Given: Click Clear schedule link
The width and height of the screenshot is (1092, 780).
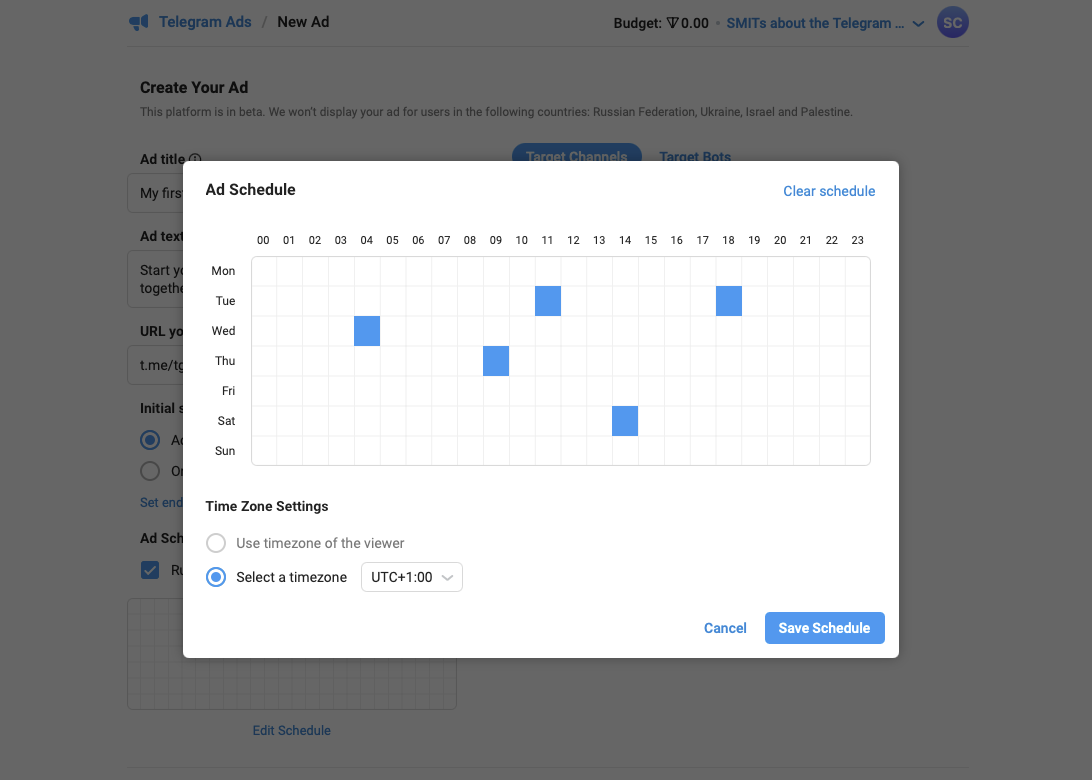Looking at the screenshot, I should [829, 191].
